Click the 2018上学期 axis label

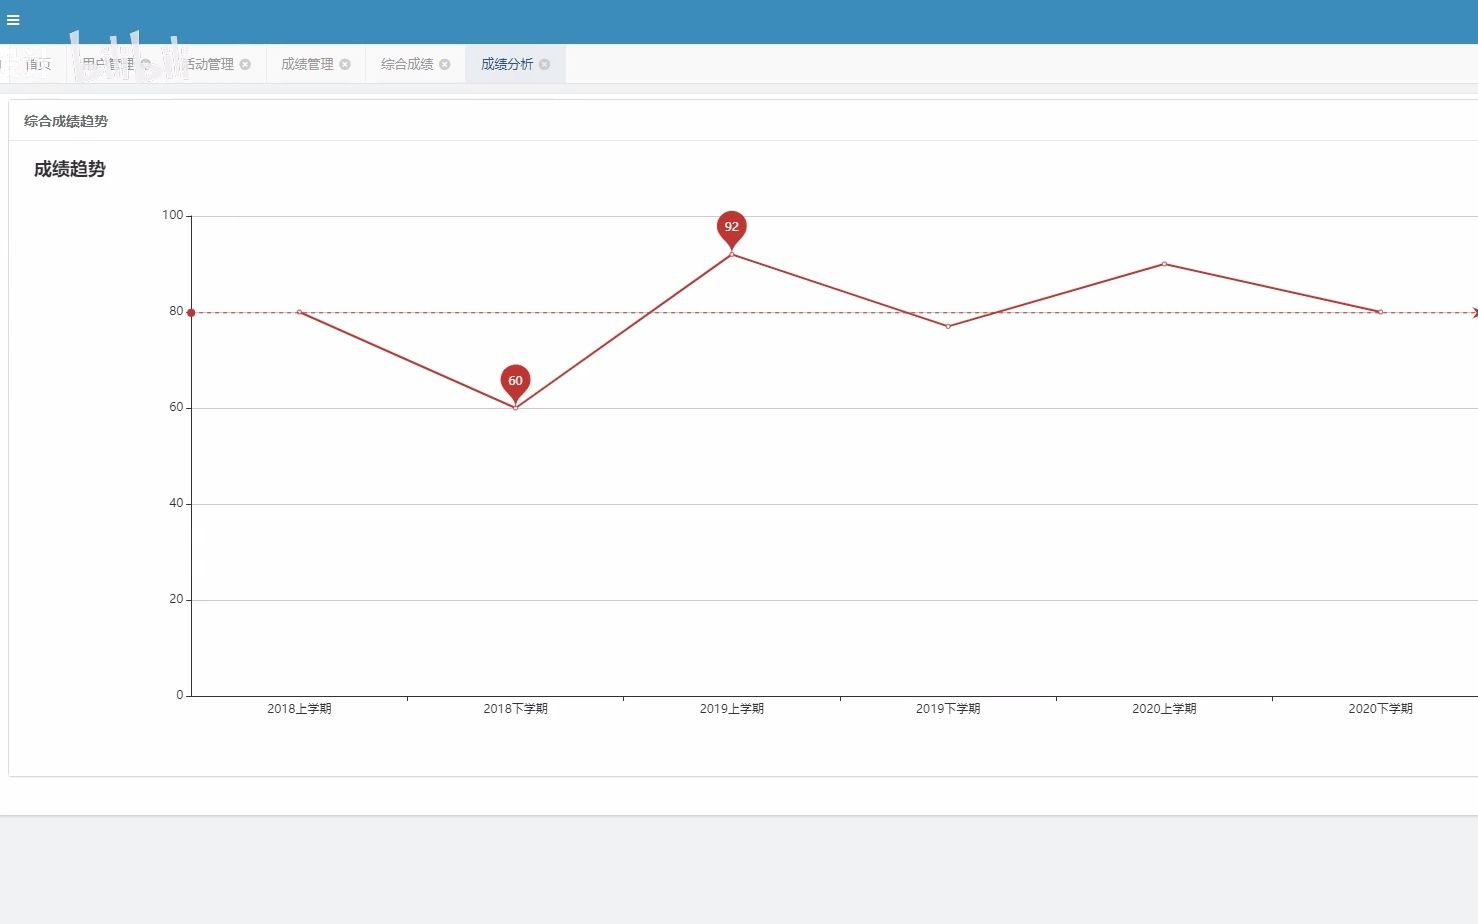(x=299, y=709)
